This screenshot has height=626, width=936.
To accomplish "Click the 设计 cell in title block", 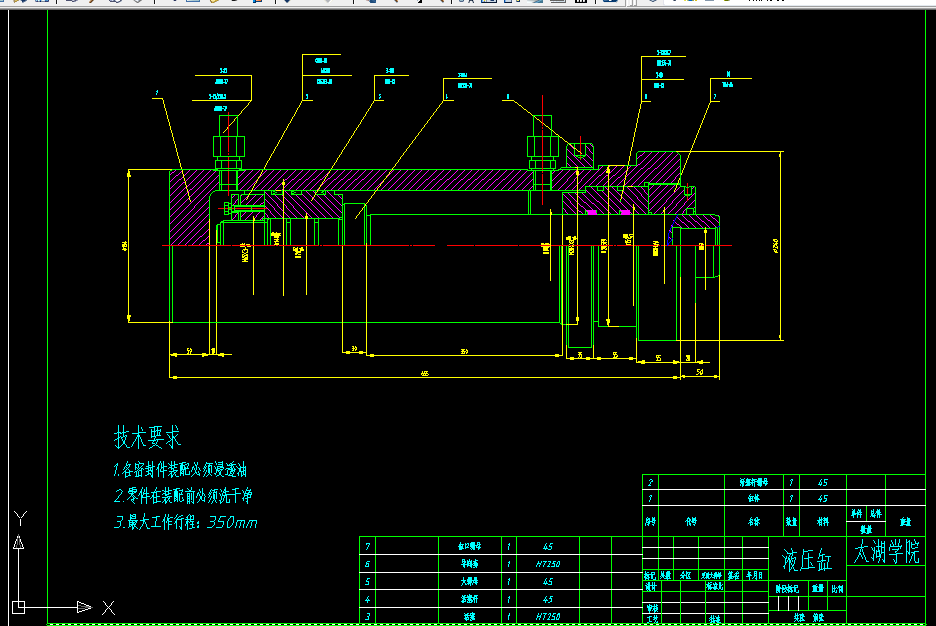I will (x=651, y=587).
